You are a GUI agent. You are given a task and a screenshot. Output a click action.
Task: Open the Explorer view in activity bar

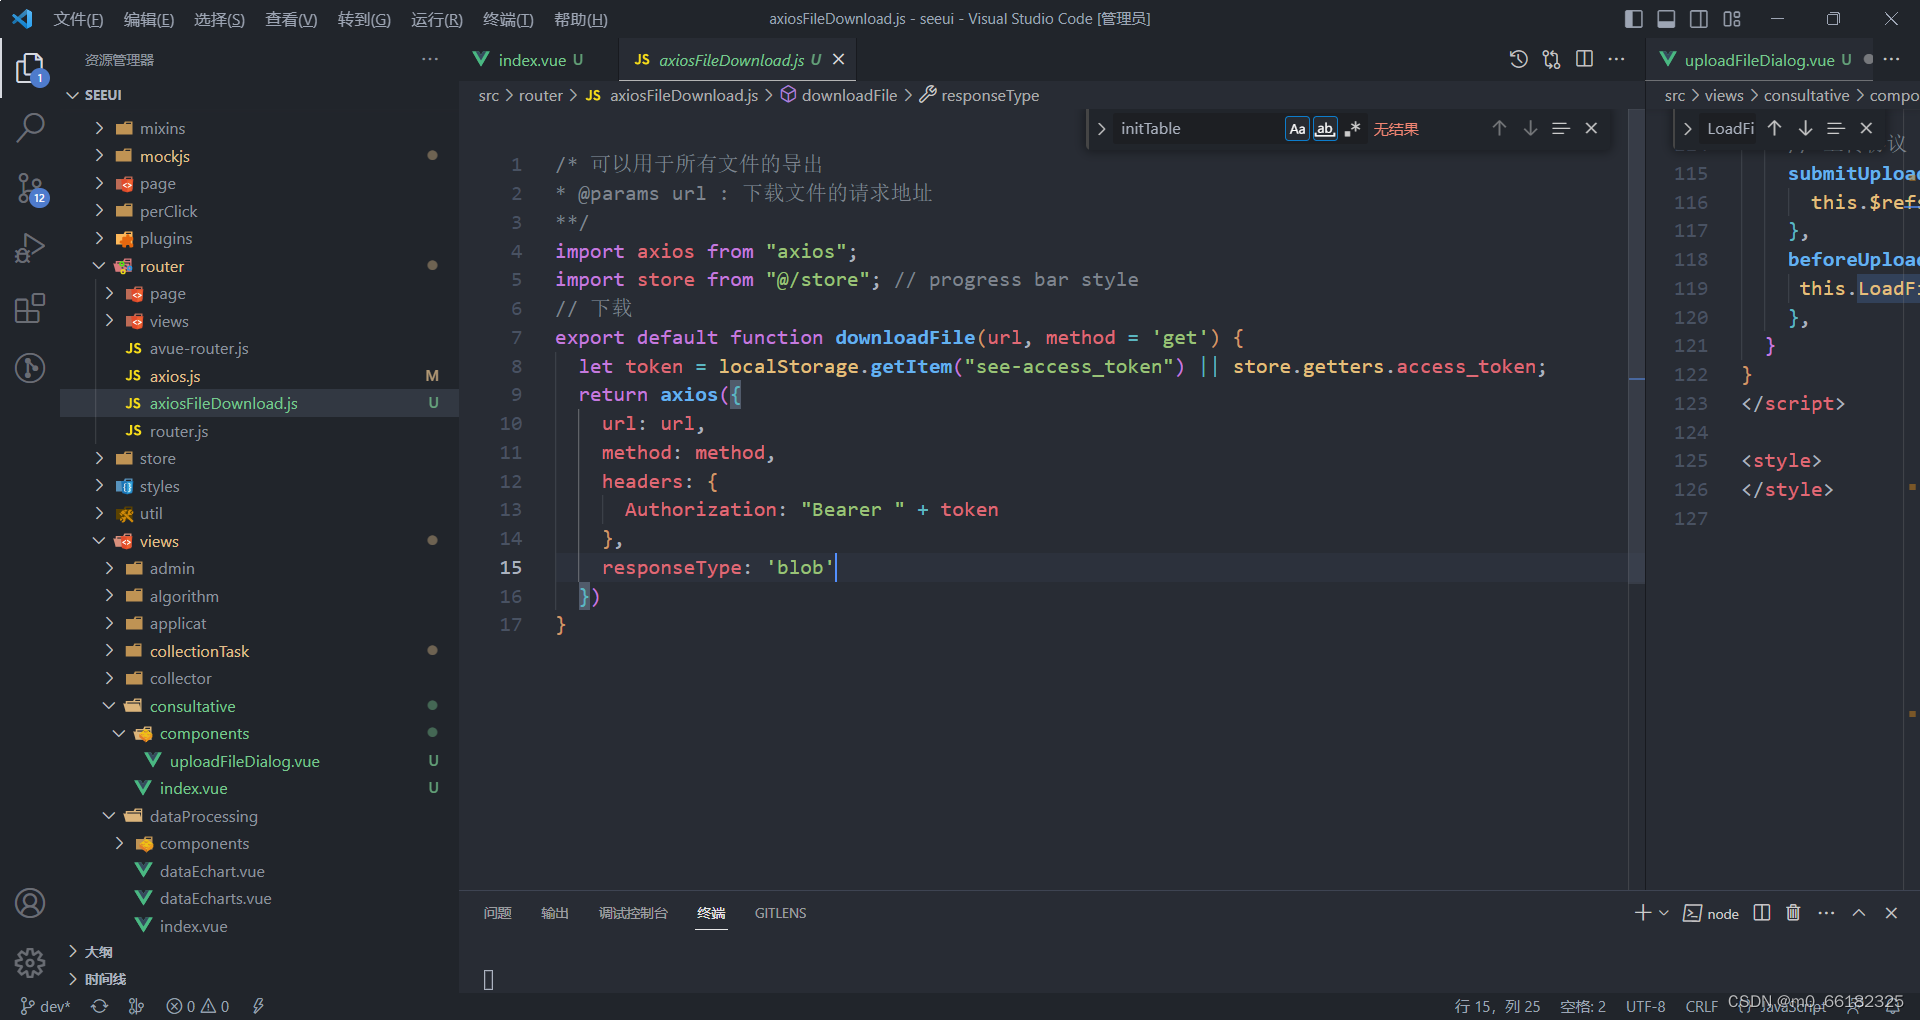coord(30,68)
